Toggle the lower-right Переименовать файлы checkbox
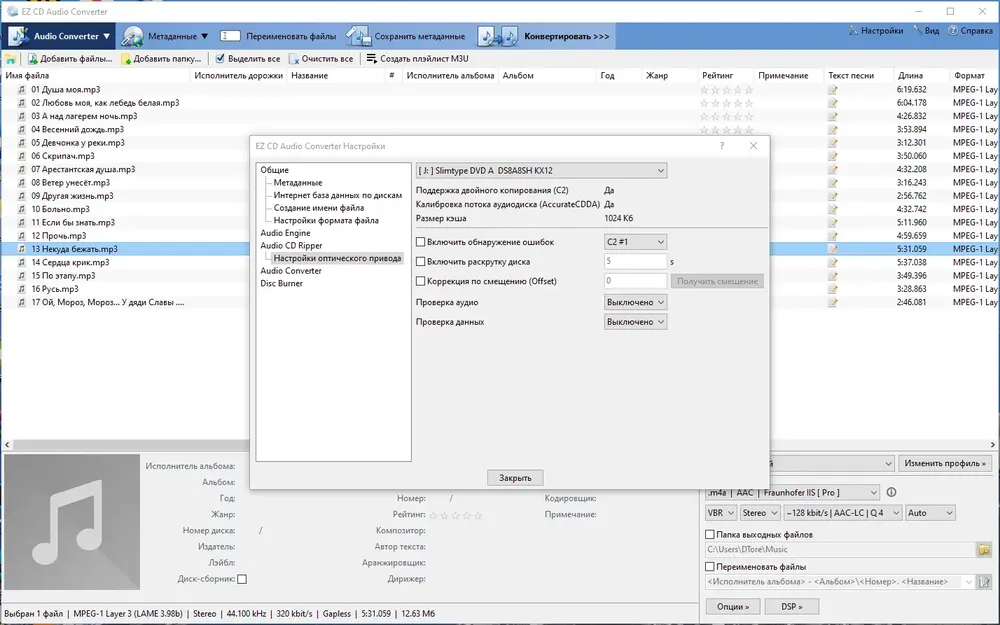This screenshot has width=1000, height=625. 709,566
